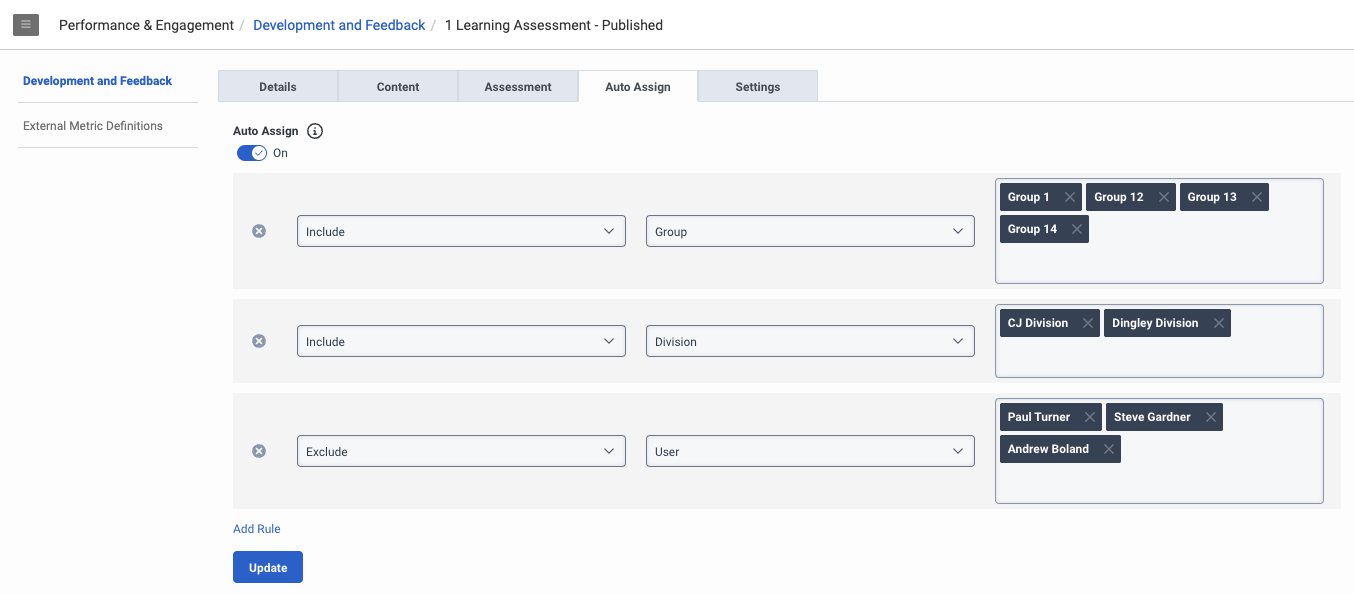Remove the Dingley Division tag

(1219, 323)
